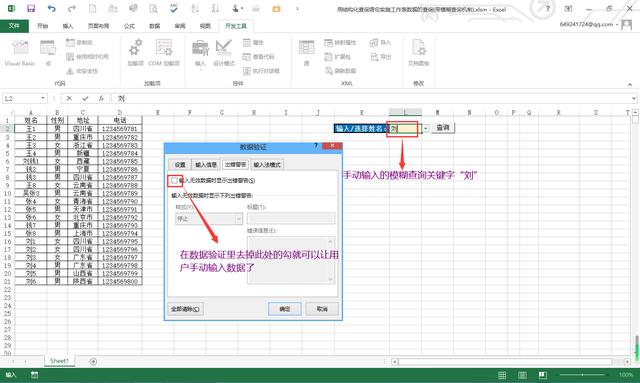Select the column D header
The width and height of the screenshot is (640, 383).
120,112
